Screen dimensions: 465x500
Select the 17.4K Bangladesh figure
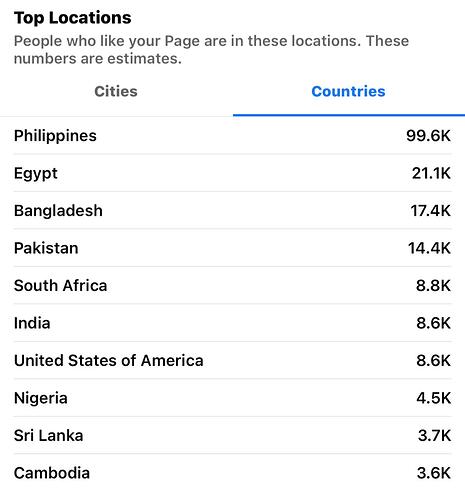click(431, 211)
